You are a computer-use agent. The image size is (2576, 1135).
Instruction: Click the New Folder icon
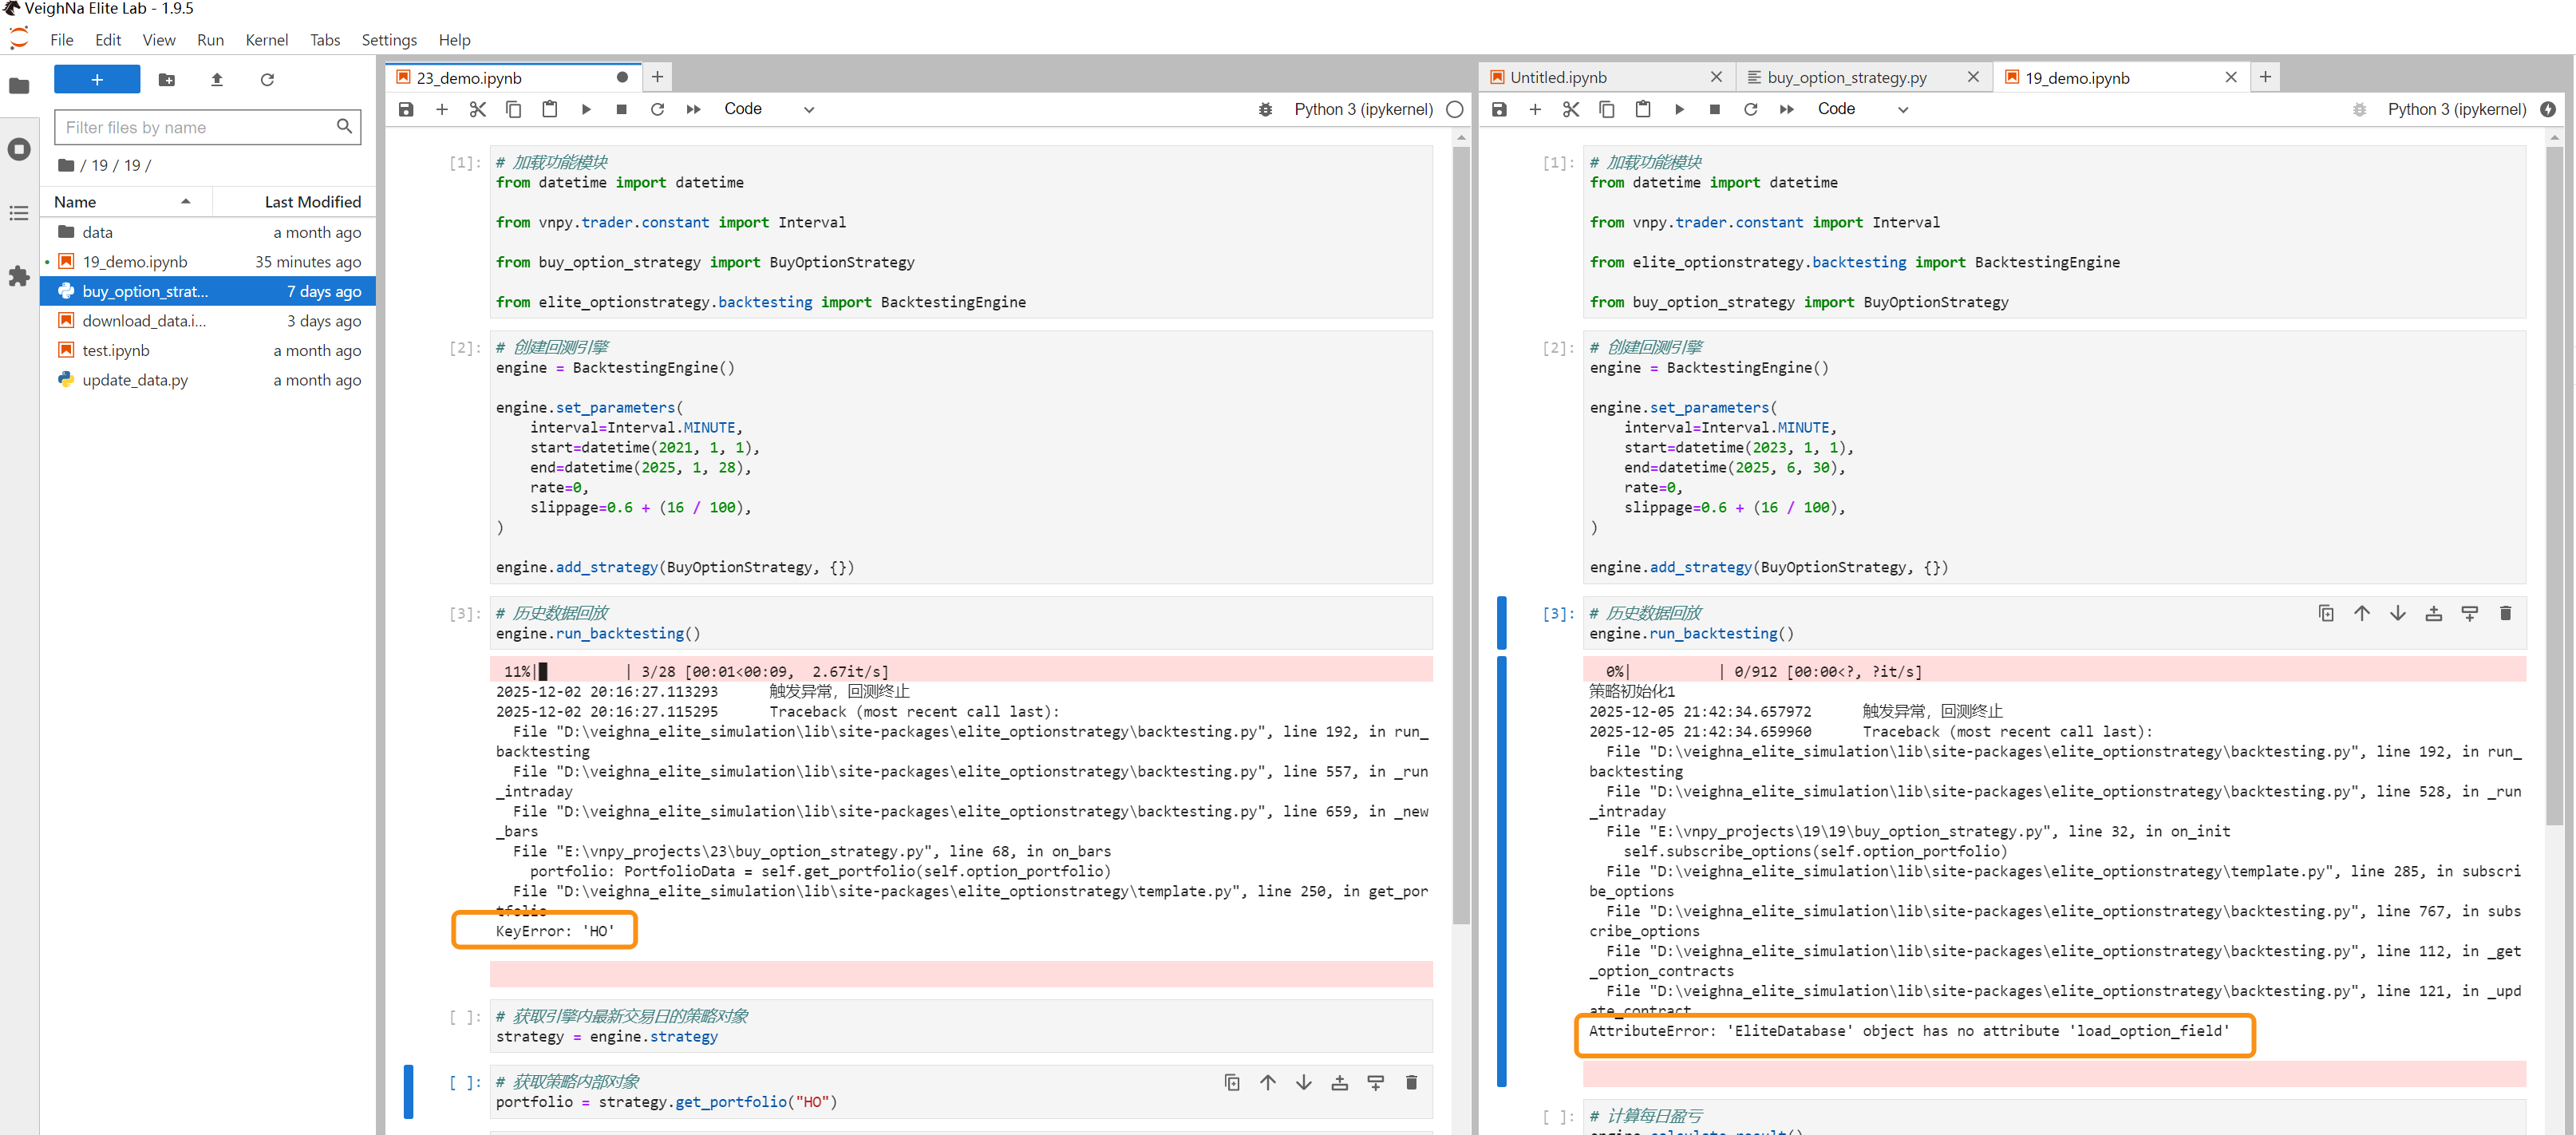pos(167,80)
